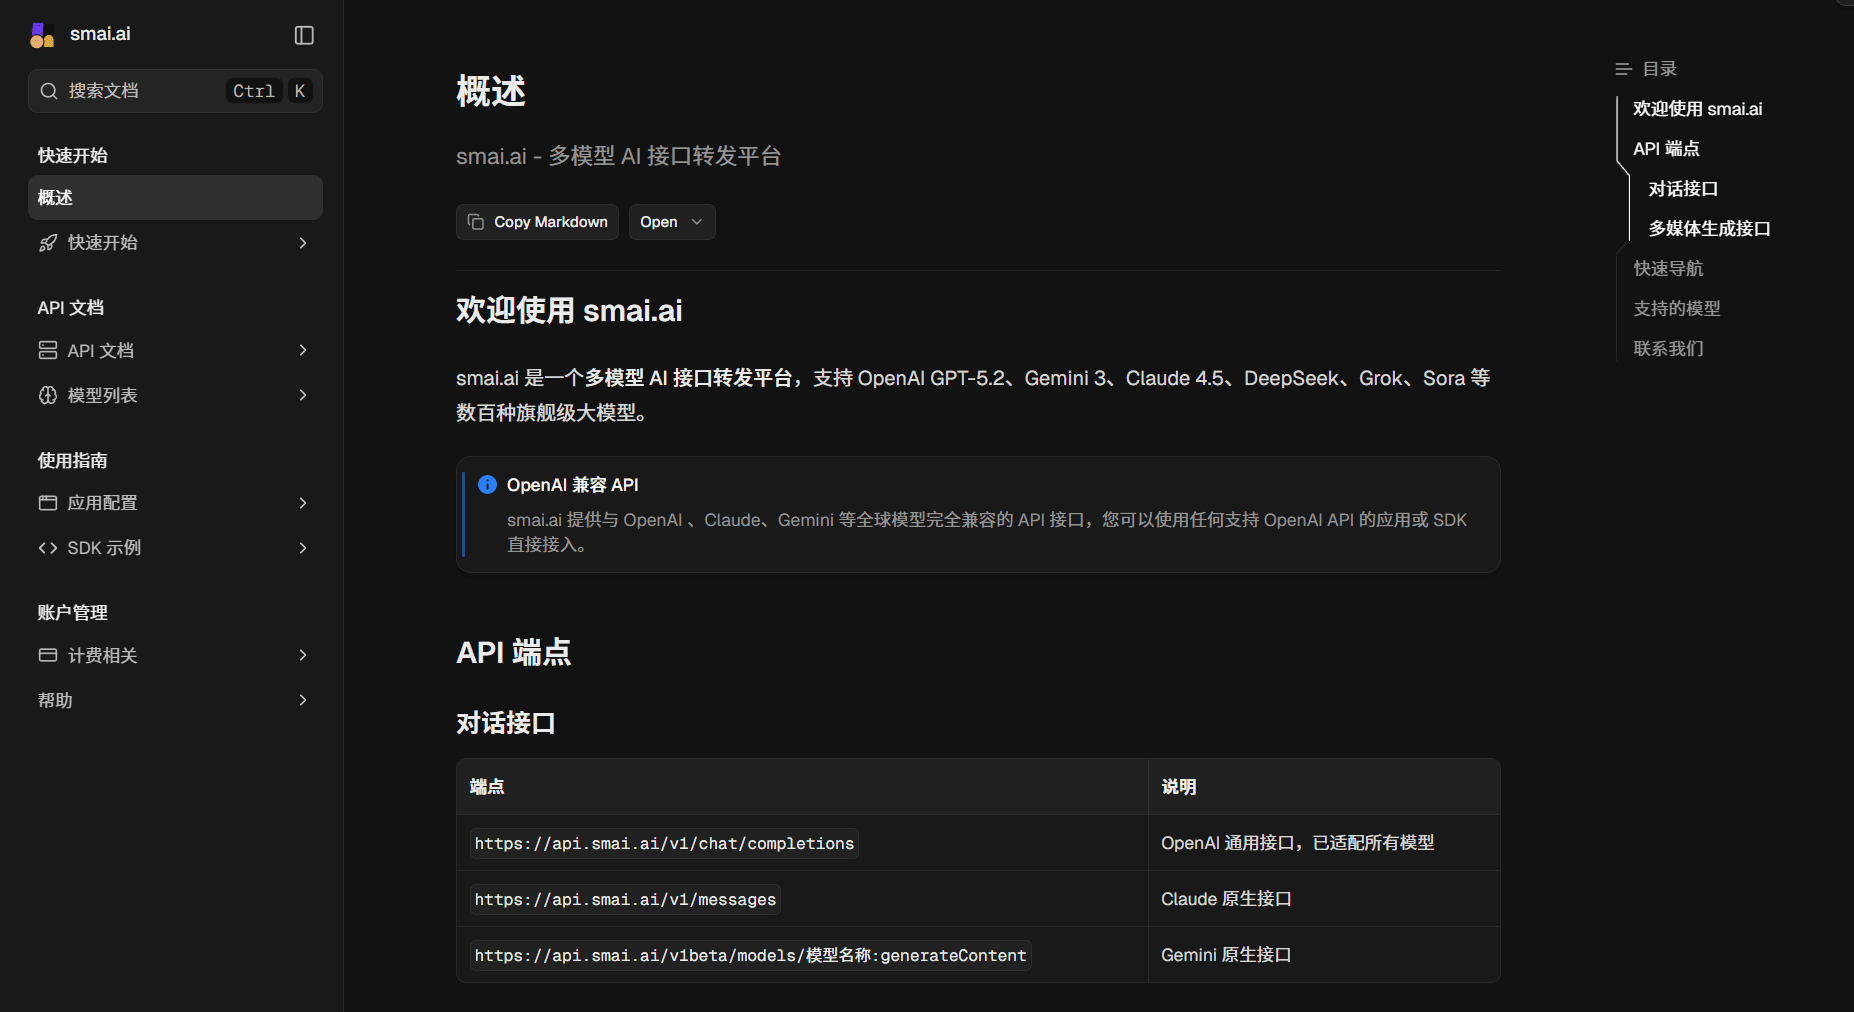The height and width of the screenshot is (1012, 1854).
Task: Expand the SDK 示例 chevron
Action: click(x=303, y=548)
